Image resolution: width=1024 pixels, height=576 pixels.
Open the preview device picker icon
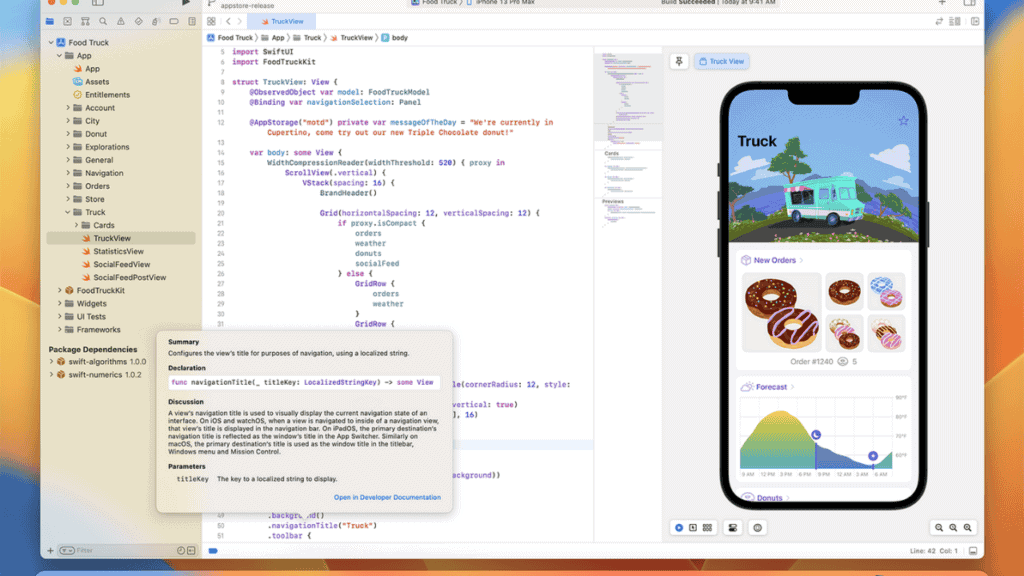(x=758, y=528)
